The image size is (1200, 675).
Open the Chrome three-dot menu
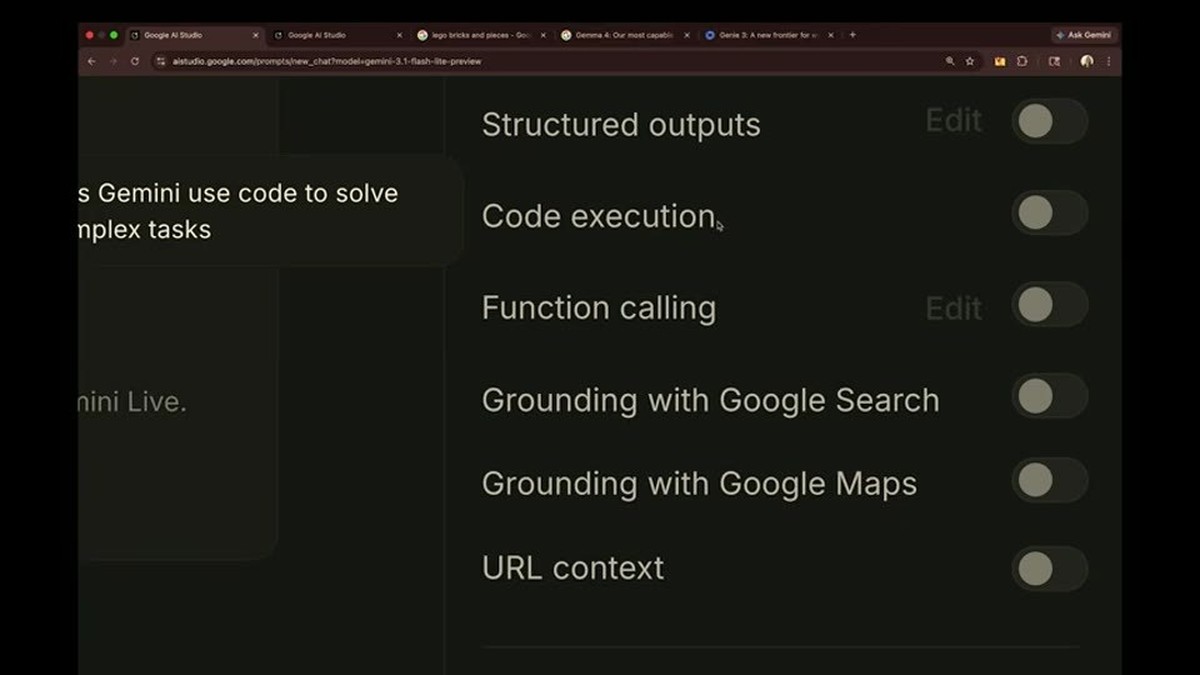click(x=1107, y=61)
